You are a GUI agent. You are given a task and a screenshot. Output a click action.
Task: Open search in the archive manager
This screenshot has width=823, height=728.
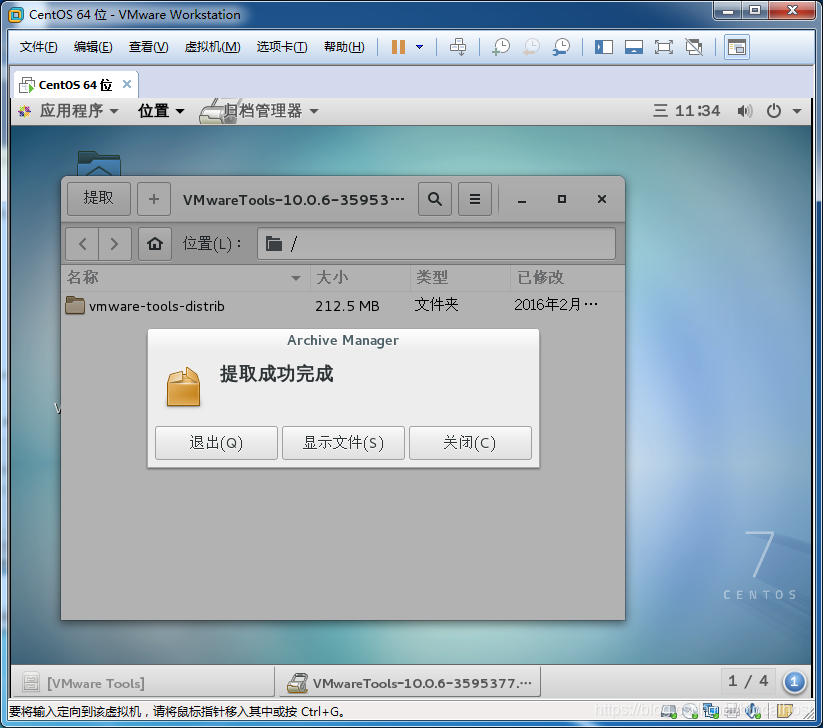pyautogui.click(x=435, y=199)
